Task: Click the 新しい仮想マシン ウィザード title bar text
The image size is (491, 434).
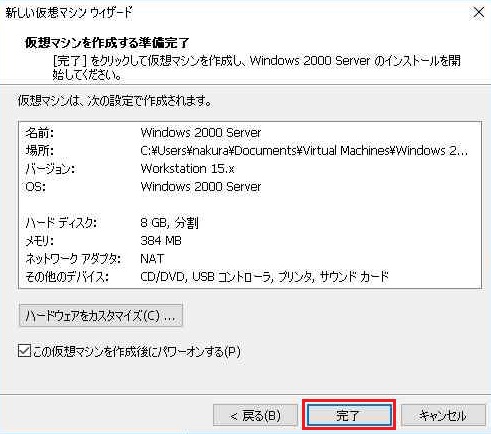Action: point(69,13)
